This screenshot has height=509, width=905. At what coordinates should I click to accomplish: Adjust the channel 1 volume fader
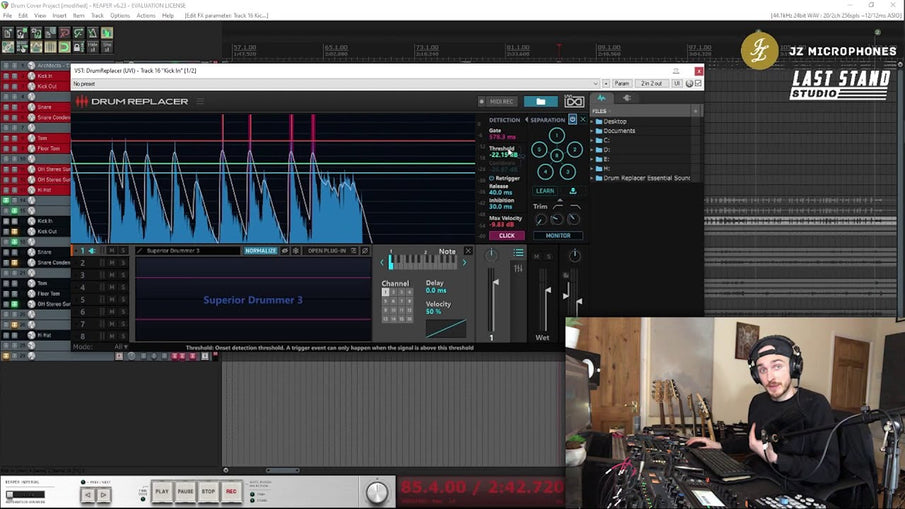pos(495,282)
